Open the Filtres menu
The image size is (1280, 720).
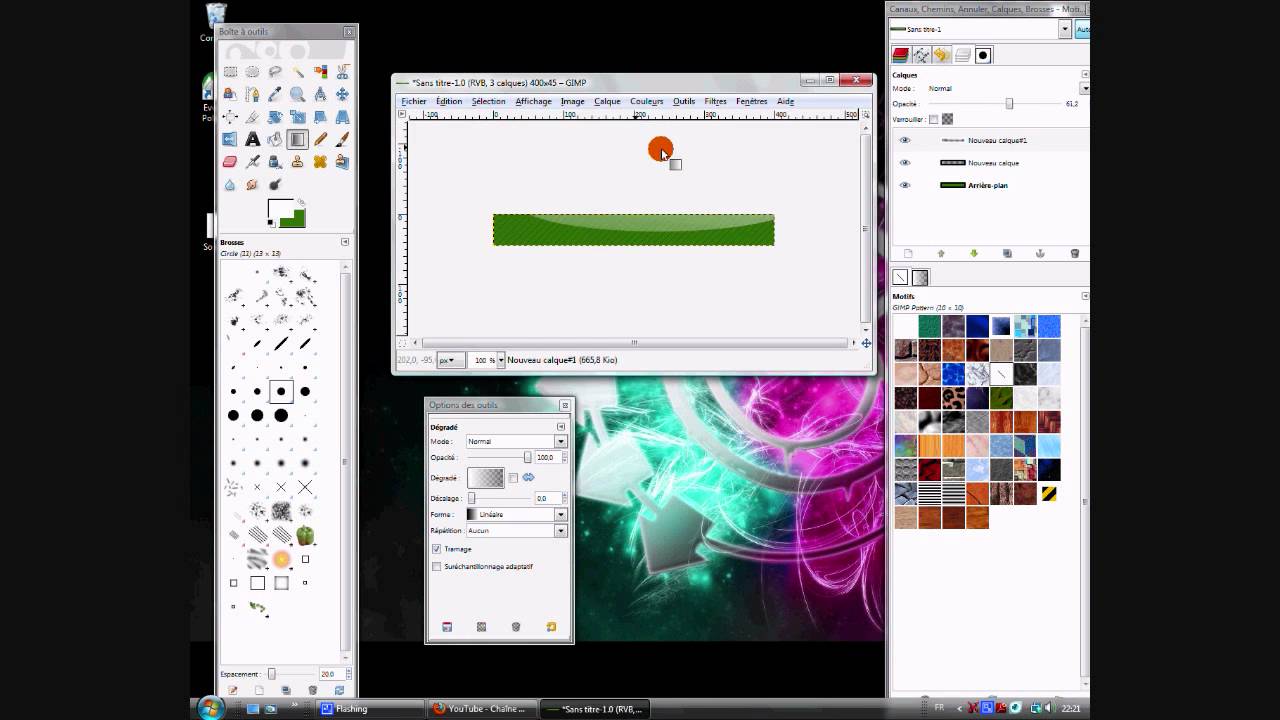tap(715, 101)
